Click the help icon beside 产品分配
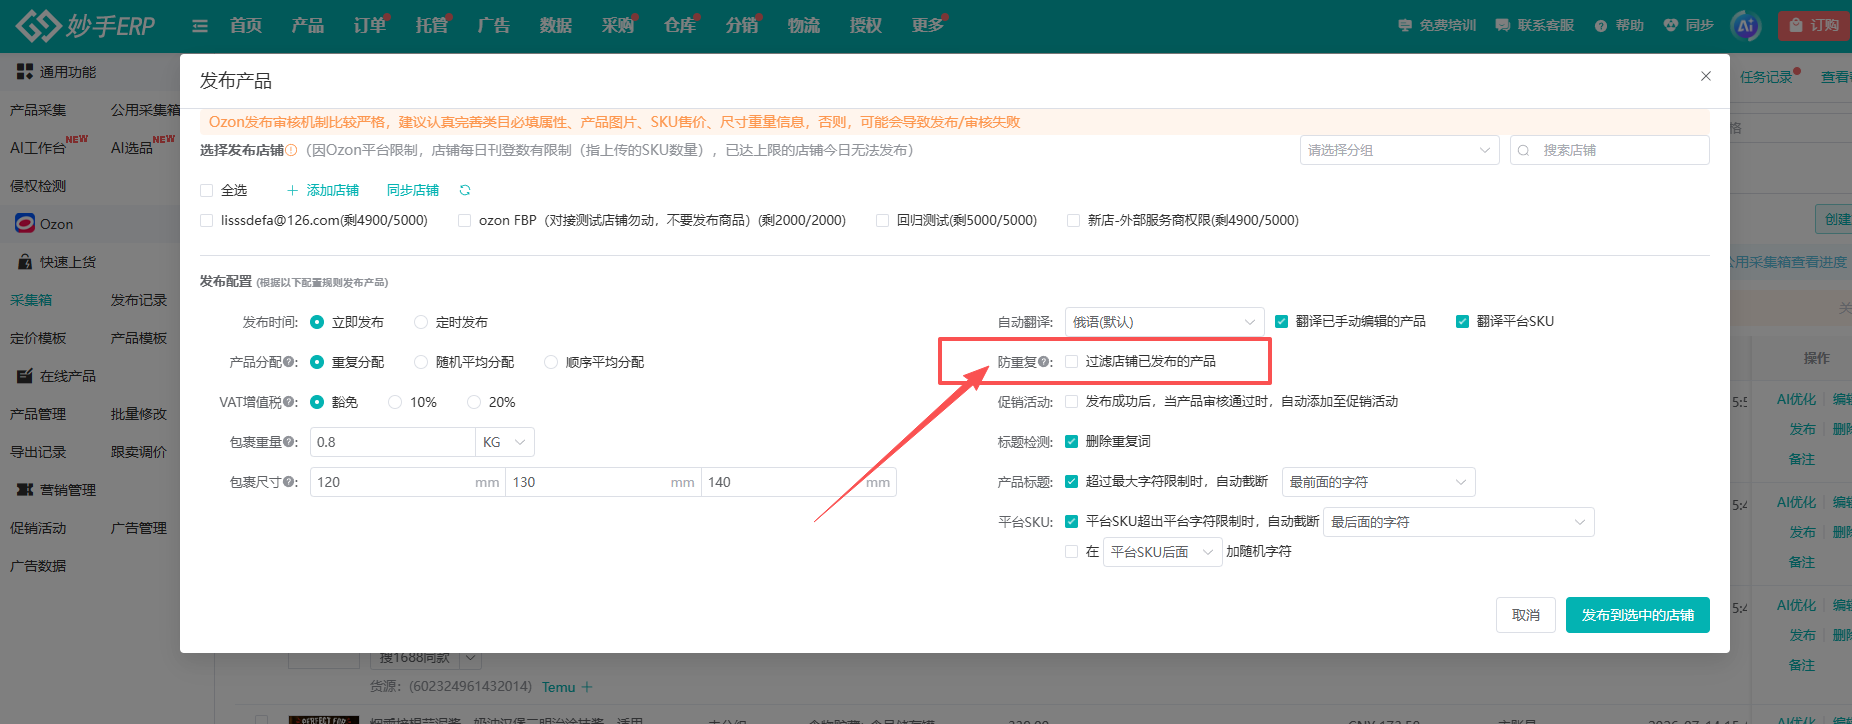 (x=289, y=362)
